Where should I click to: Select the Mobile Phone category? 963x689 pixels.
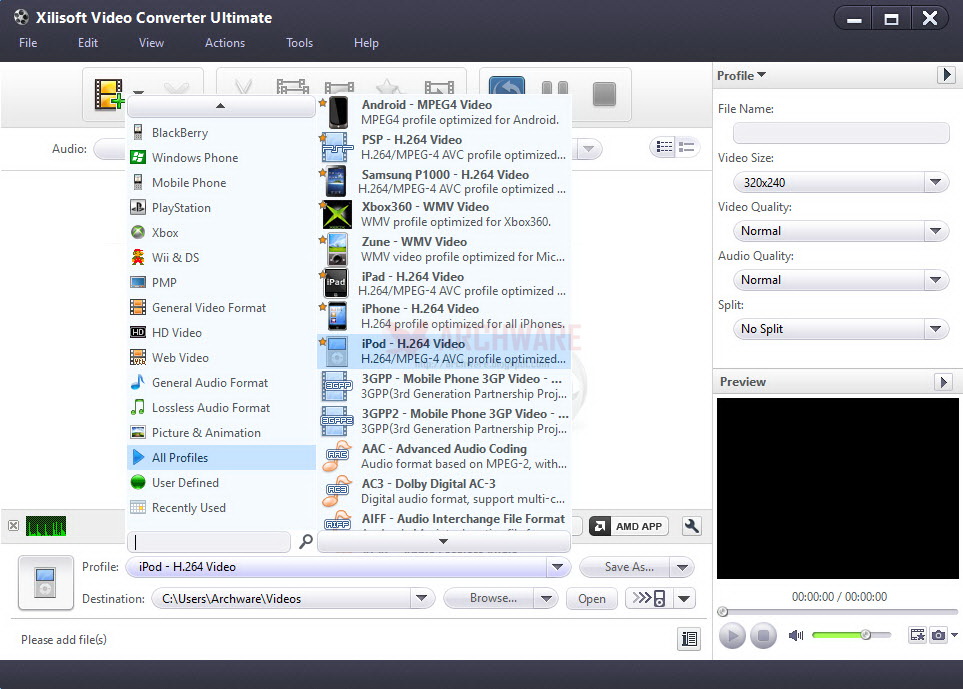point(221,183)
